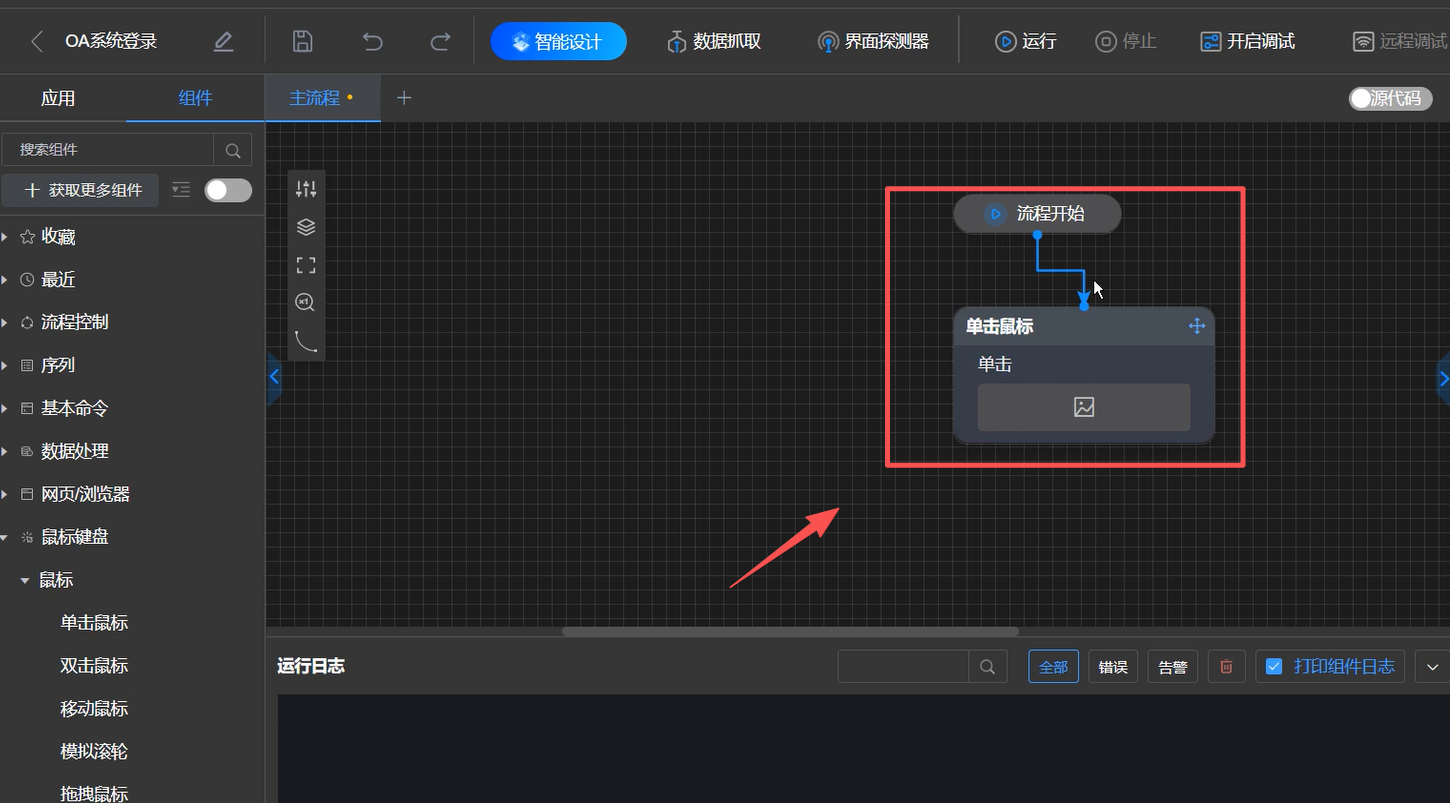The height and width of the screenshot is (803, 1450).
Task: Click the save floppy disk icon
Action: [x=302, y=41]
